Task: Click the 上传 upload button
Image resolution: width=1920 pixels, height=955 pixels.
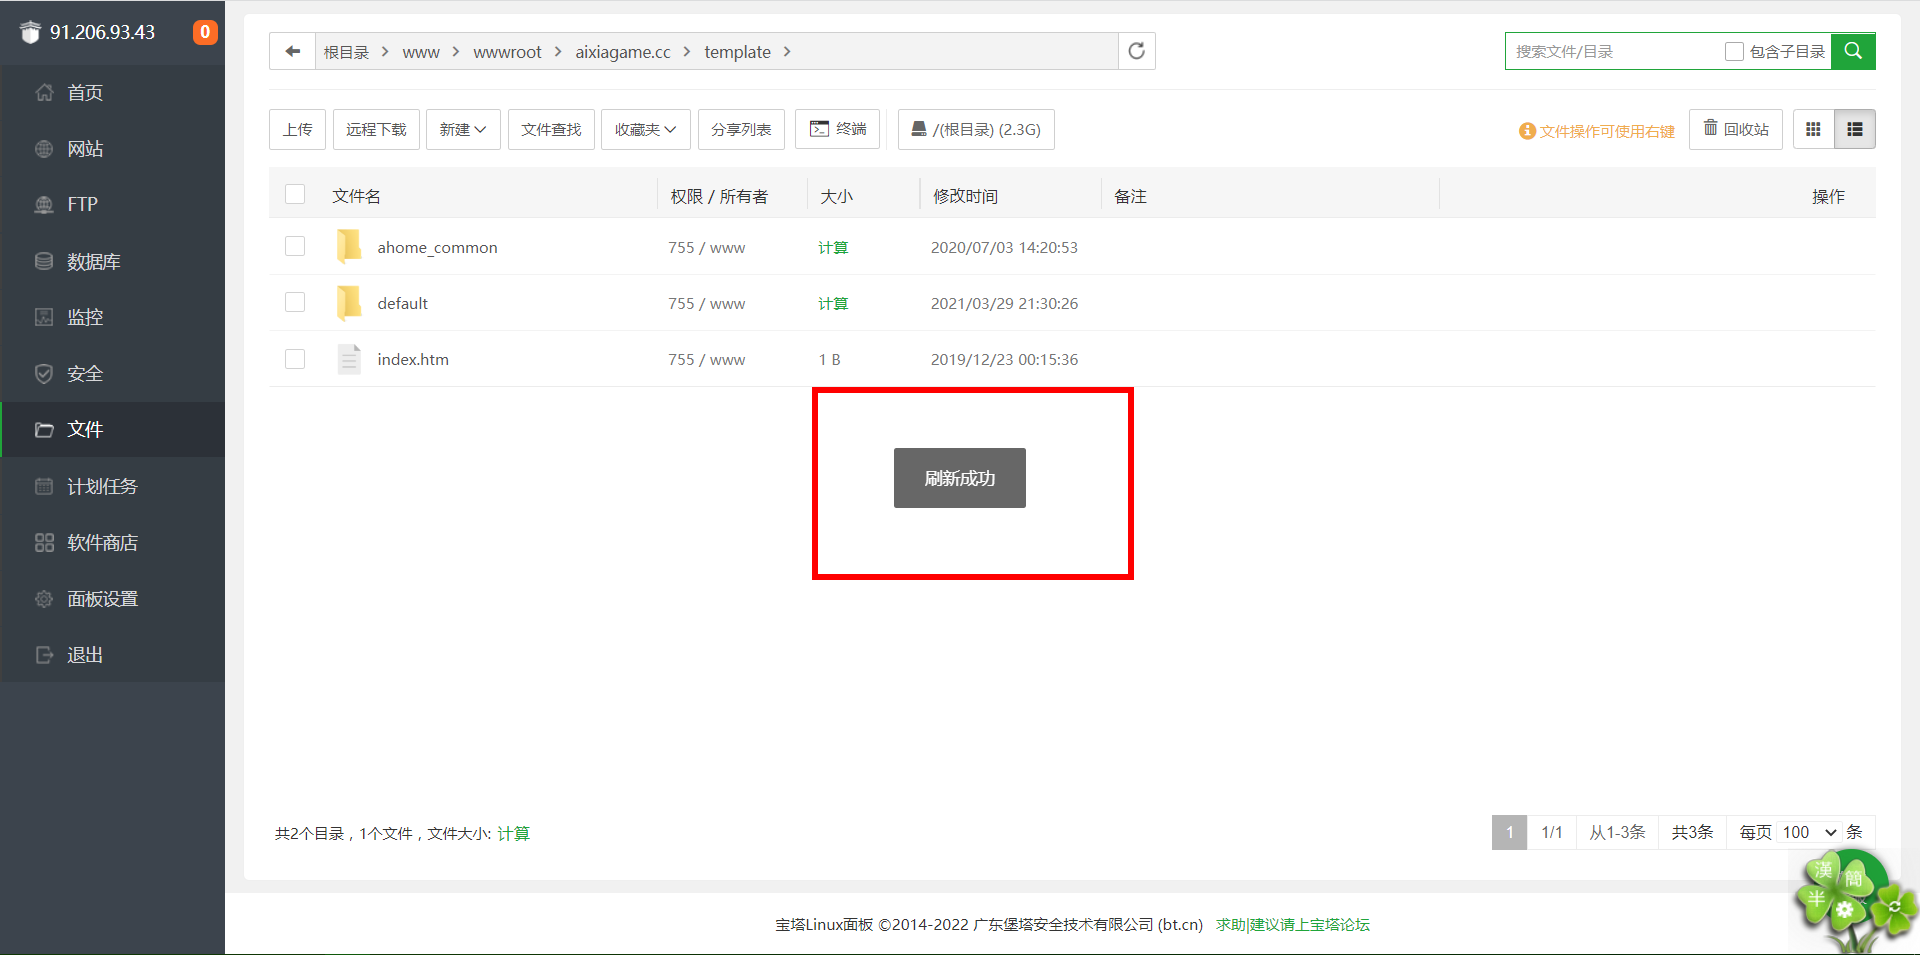Action: pyautogui.click(x=297, y=129)
